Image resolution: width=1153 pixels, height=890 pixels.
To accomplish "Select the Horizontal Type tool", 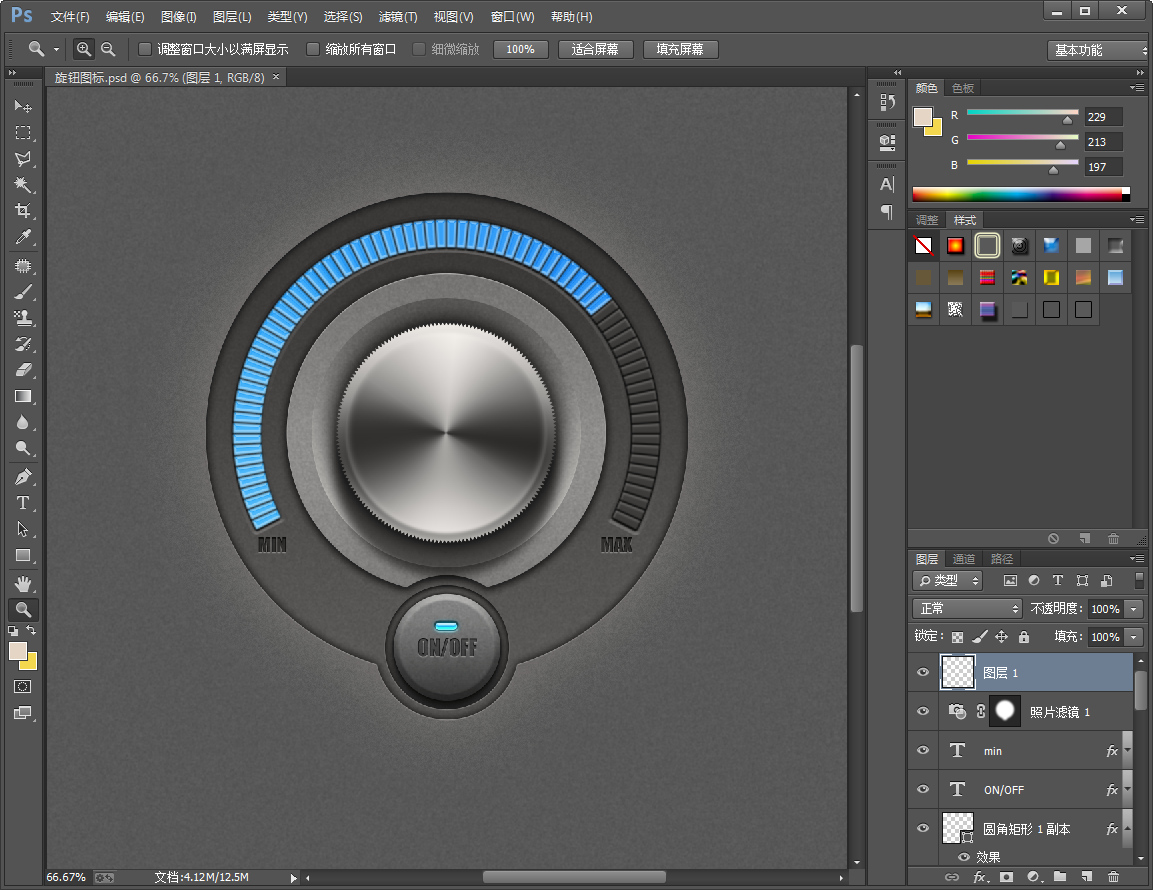I will [22, 503].
